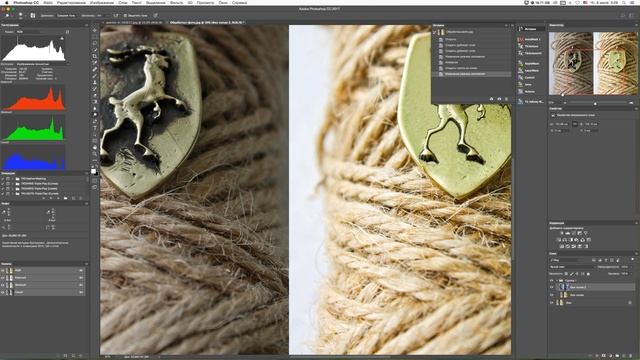Viewport: 640px width, 360px height.
Task: Open the Фильтр menu
Action: 176,2
